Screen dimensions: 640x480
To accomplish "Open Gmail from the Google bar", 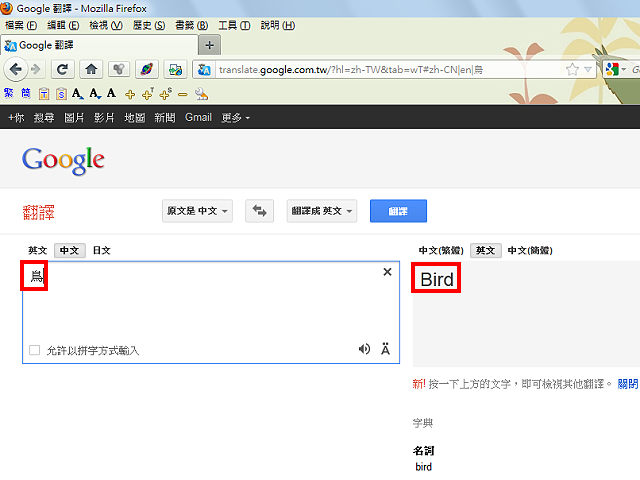I will (x=198, y=118).
